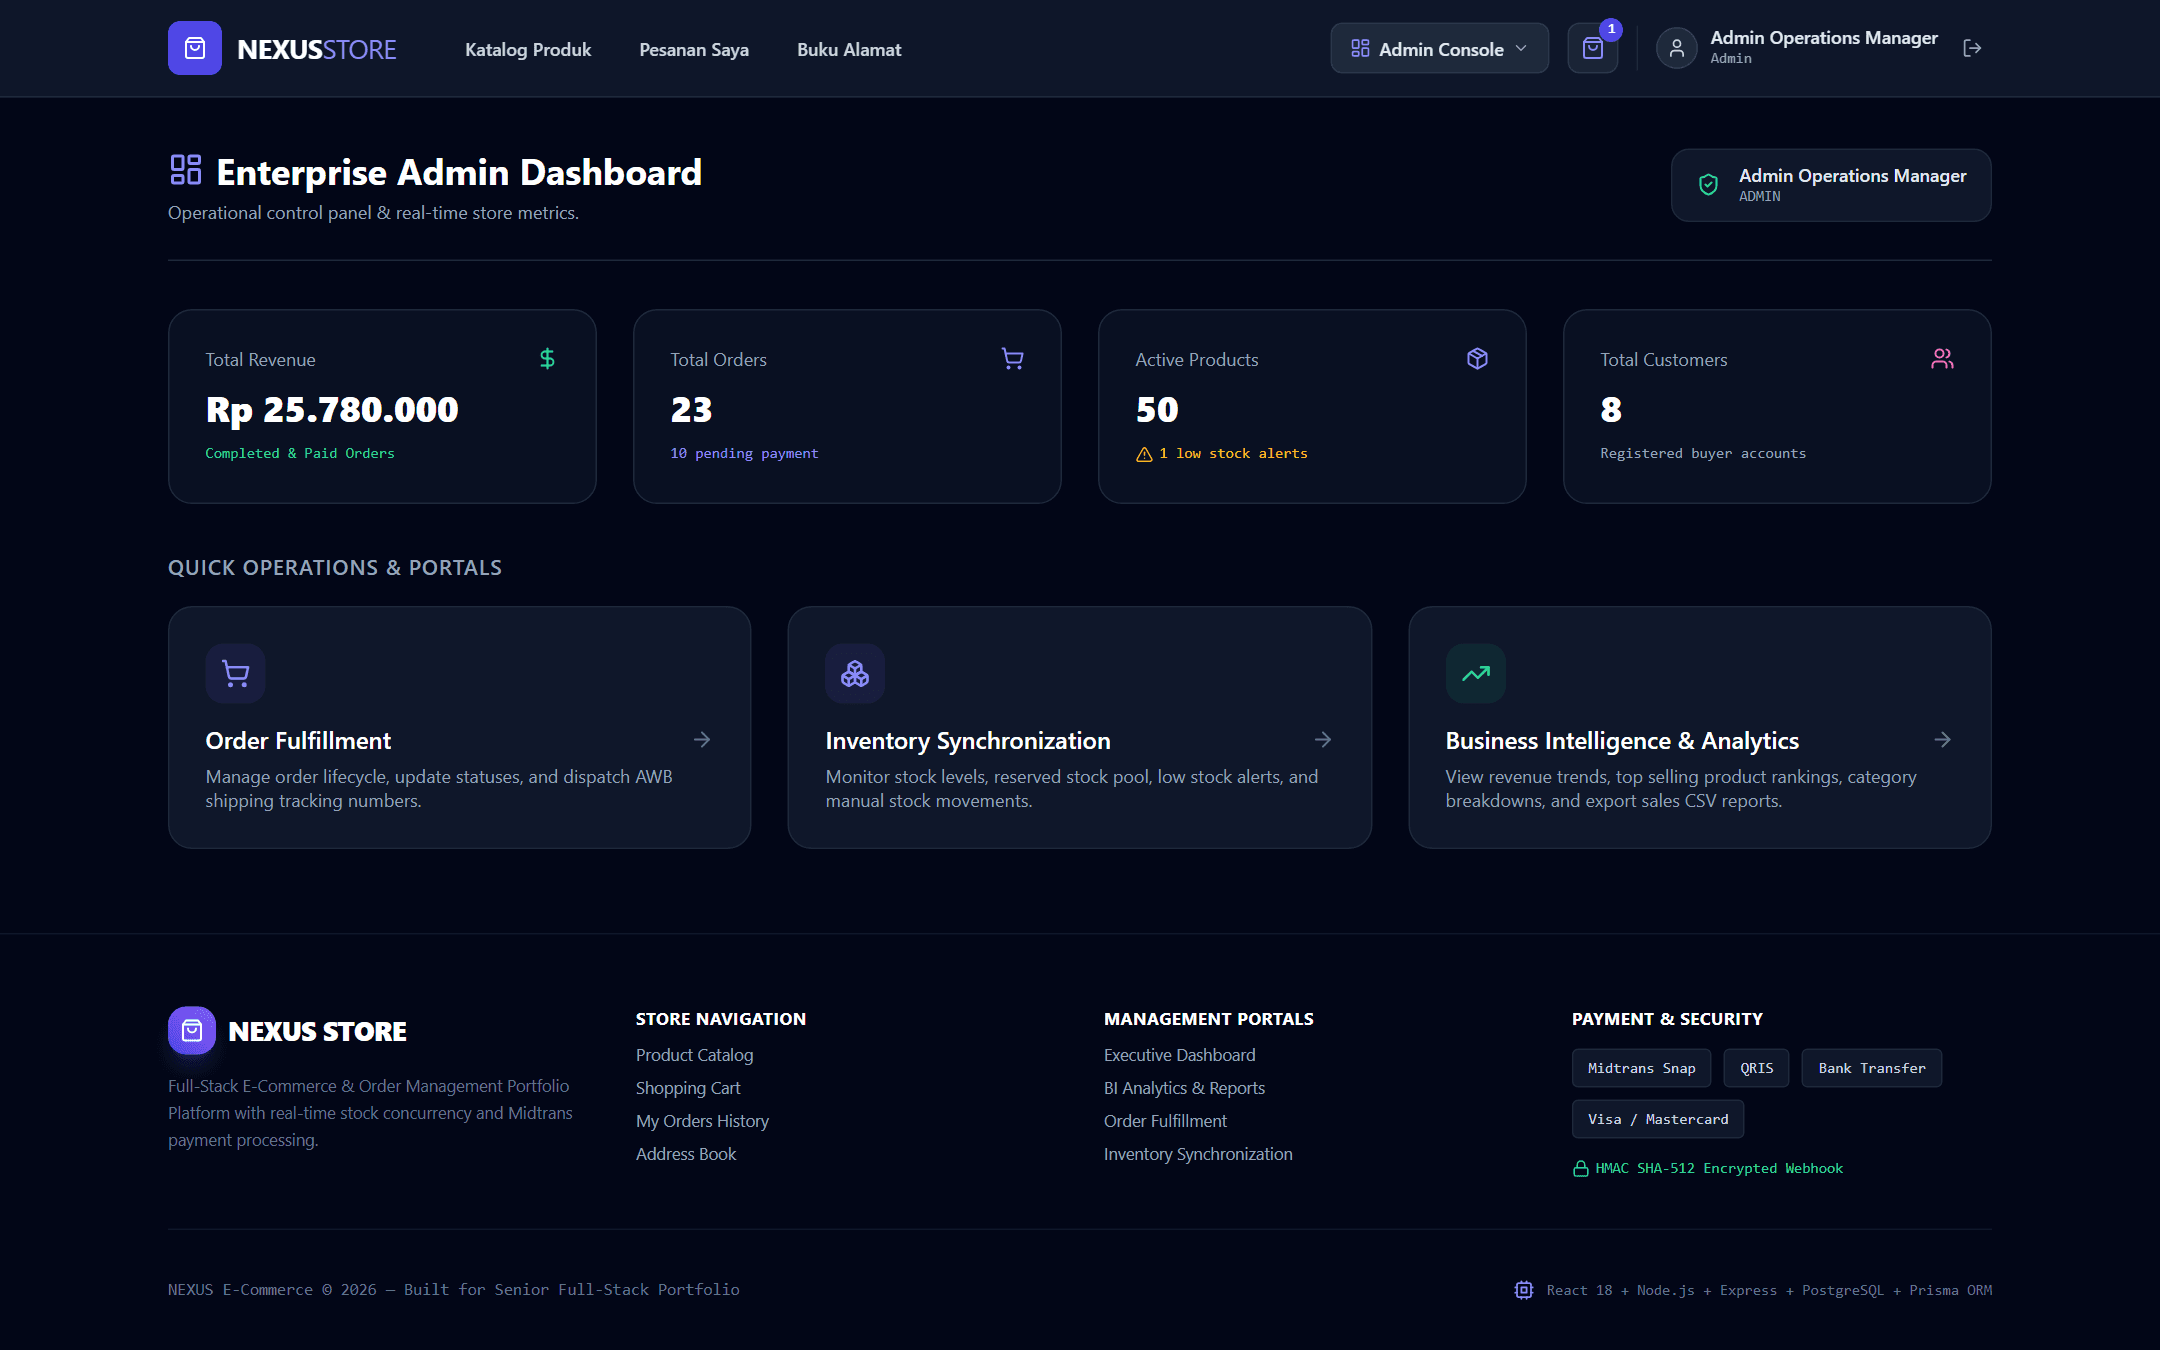Screen dimensions: 2160x1350
Task: Click the user avatar icon in header
Action: pos(1677,48)
